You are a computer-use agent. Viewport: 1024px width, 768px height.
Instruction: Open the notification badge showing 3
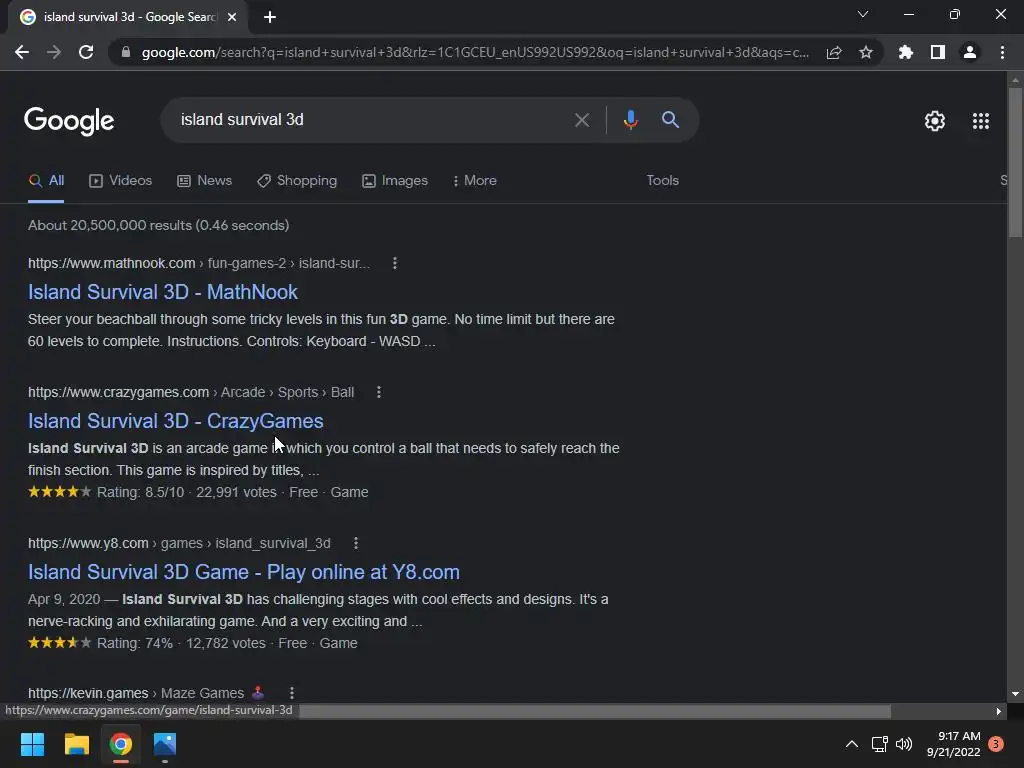(996, 744)
